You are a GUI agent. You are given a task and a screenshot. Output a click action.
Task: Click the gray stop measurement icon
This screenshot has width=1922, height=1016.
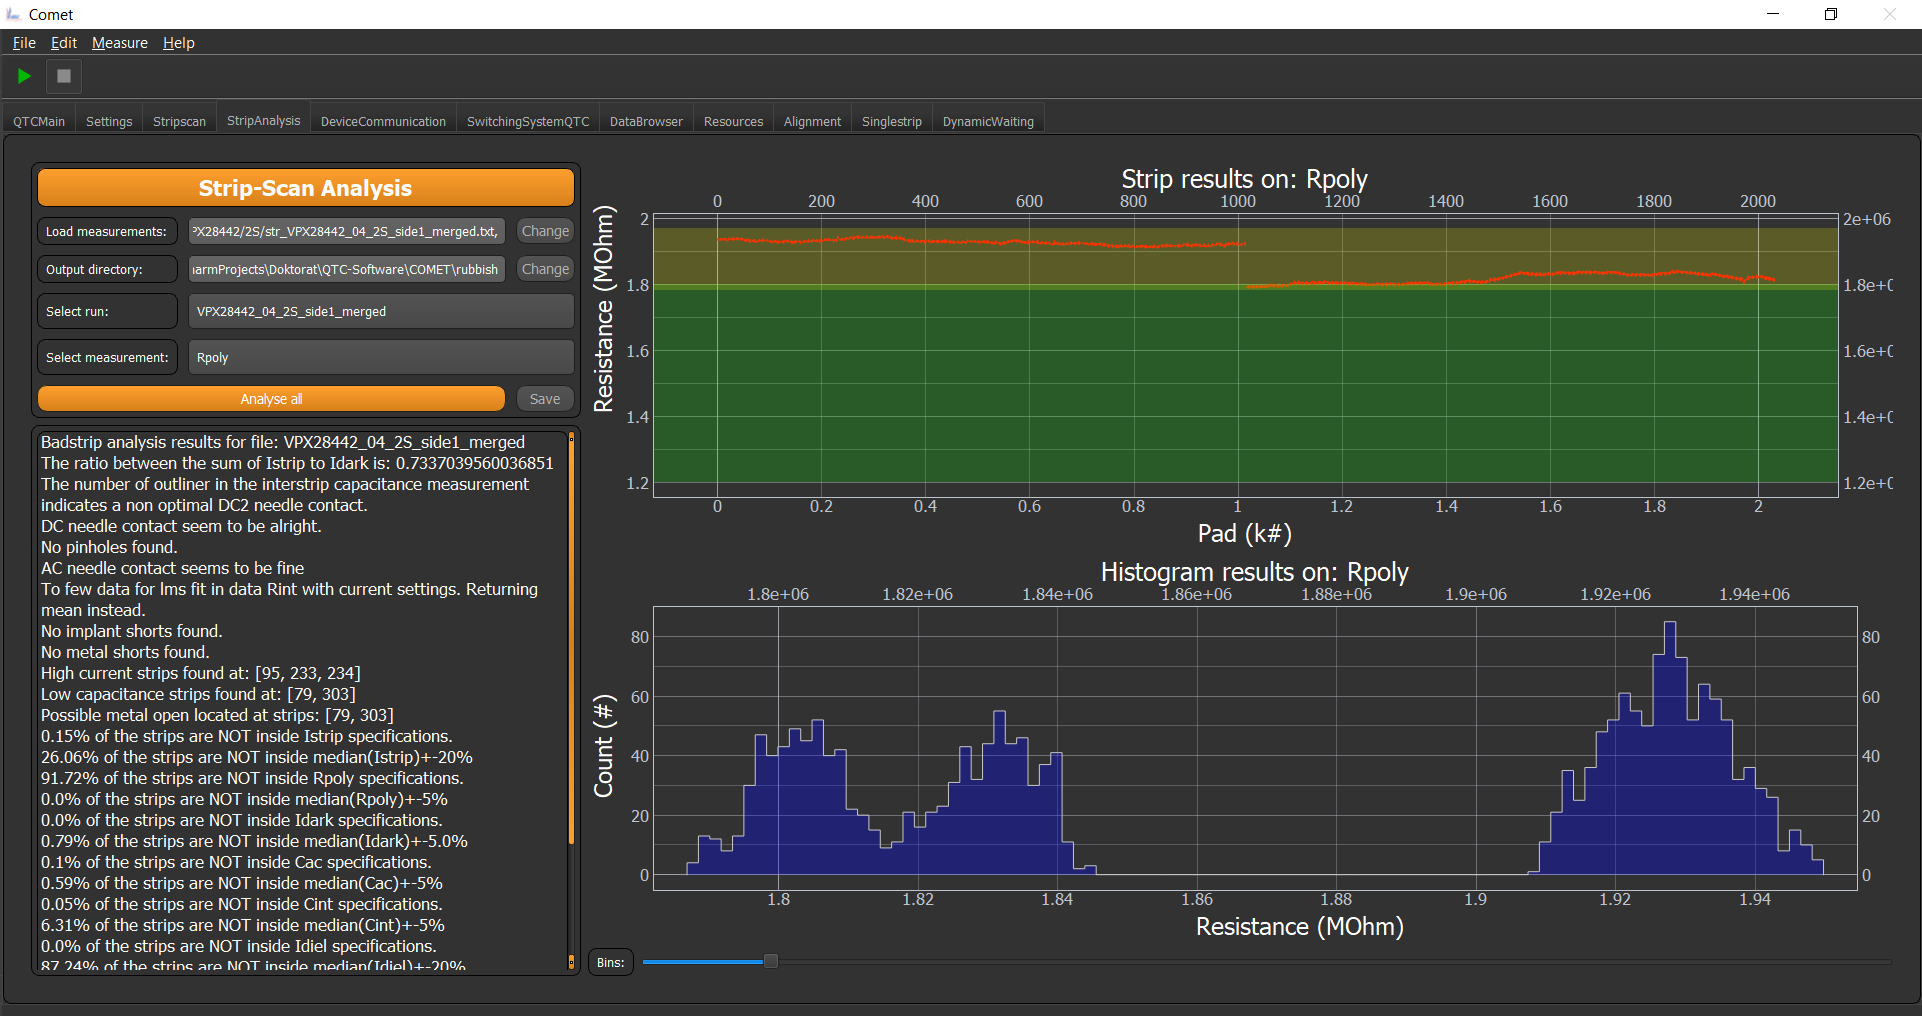point(64,76)
